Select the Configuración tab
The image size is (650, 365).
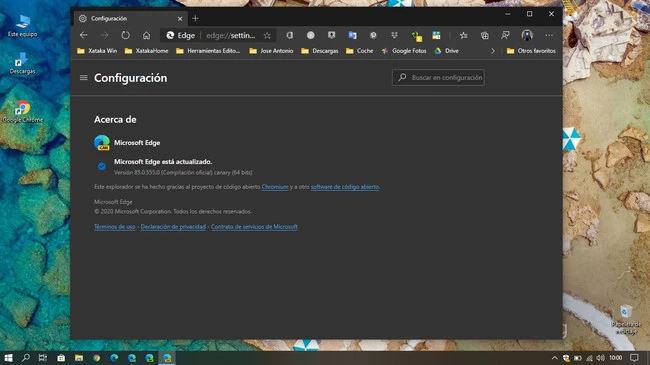click(131, 18)
